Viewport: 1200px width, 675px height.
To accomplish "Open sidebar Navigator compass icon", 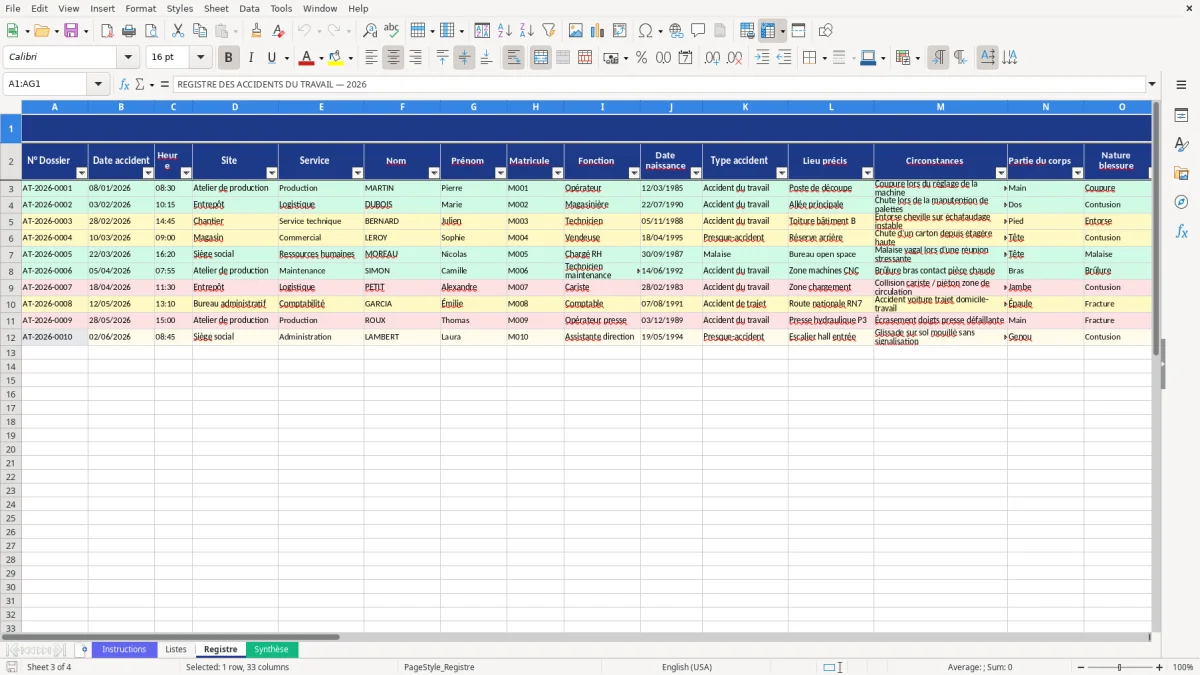I will point(1181,202).
